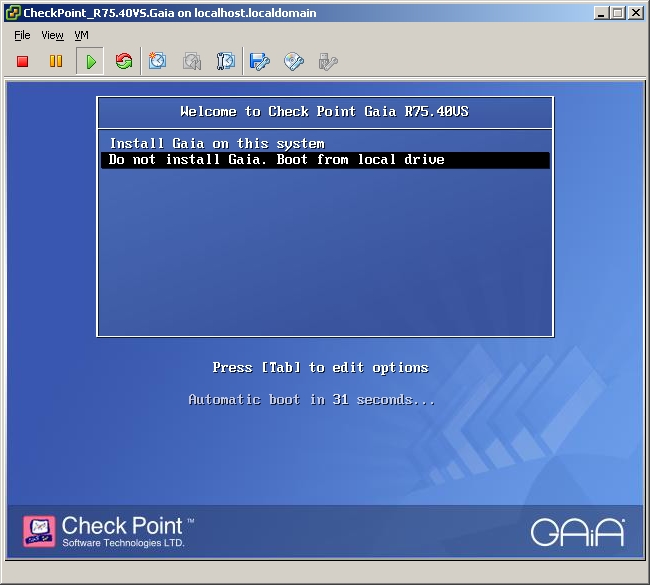Click the "Press [Tab] to edit options" text
The height and width of the screenshot is (585, 650).
pos(320,368)
